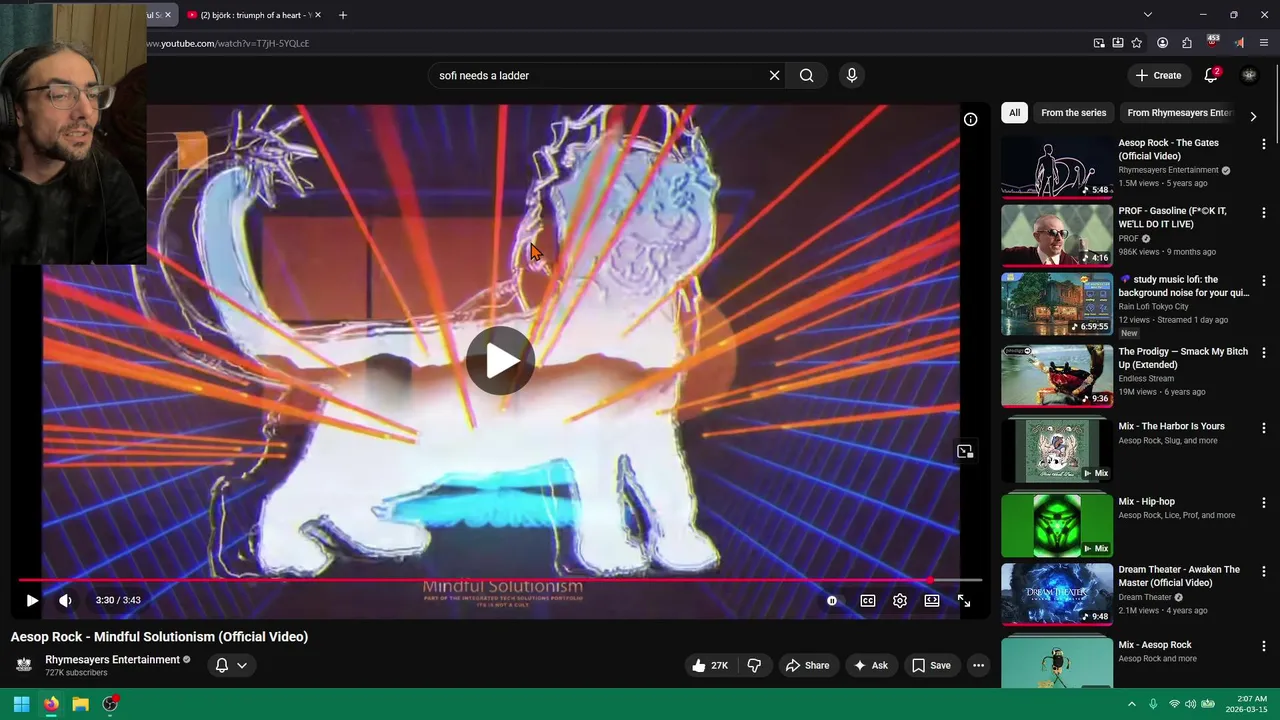The height and width of the screenshot is (720, 1280).
Task: Open the 'Aesop Rock - The Gates' thumbnail
Action: pyautogui.click(x=1057, y=167)
